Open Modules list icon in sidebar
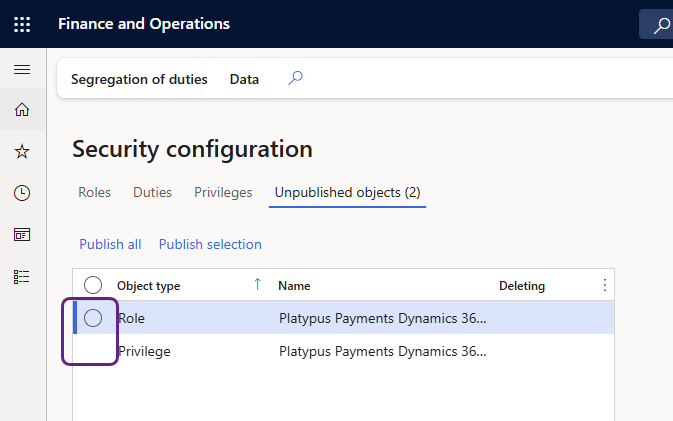Image resolution: width=673 pixels, height=421 pixels. pos(22,276)
